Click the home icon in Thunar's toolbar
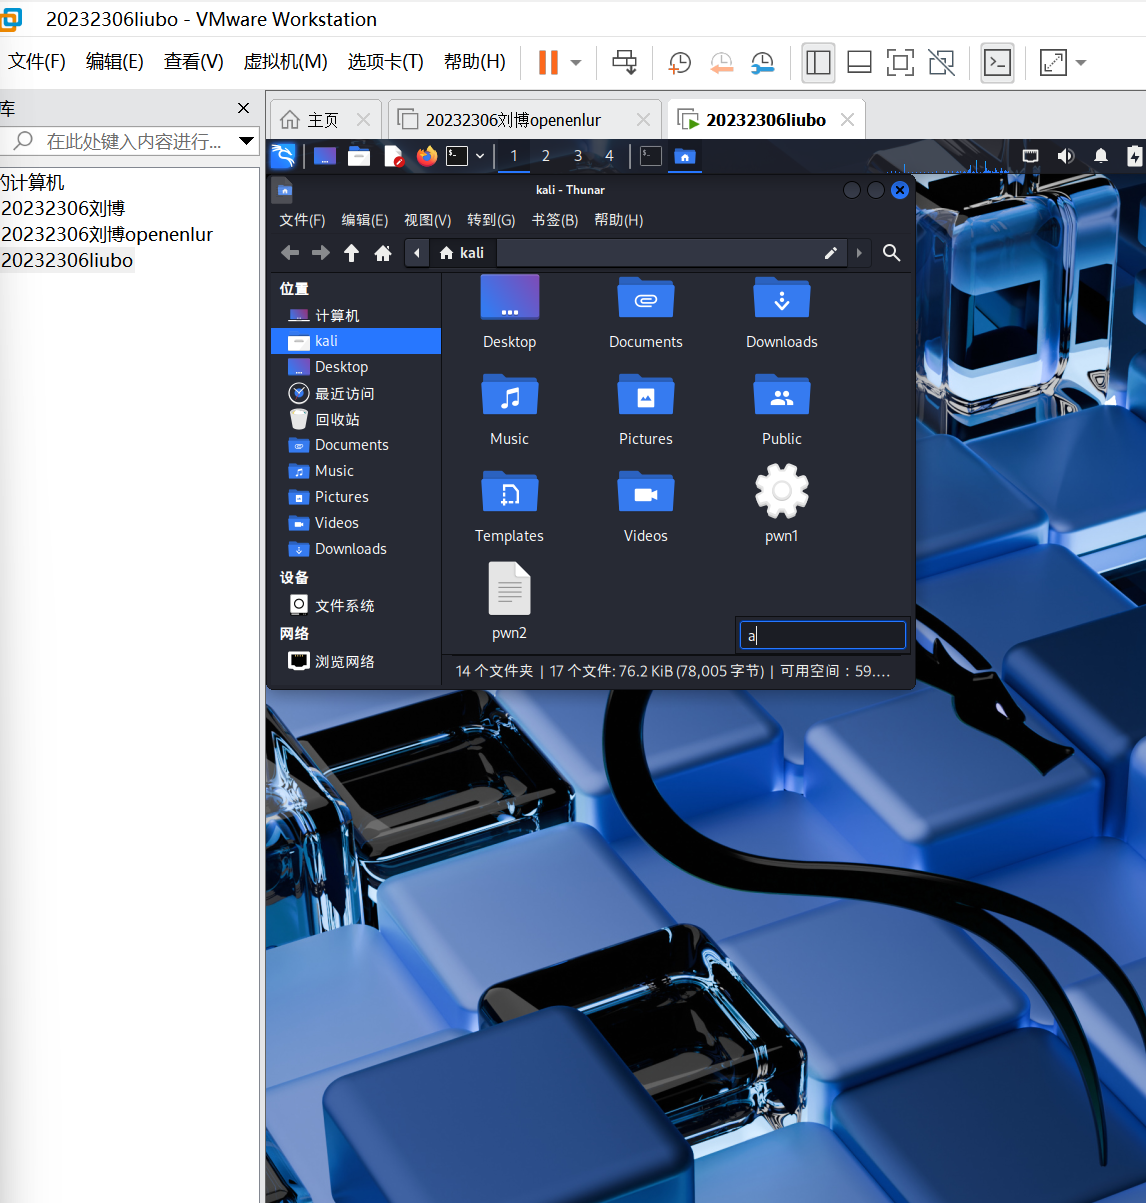Viewport: 1146px width, 1203px height. (382, 253)
